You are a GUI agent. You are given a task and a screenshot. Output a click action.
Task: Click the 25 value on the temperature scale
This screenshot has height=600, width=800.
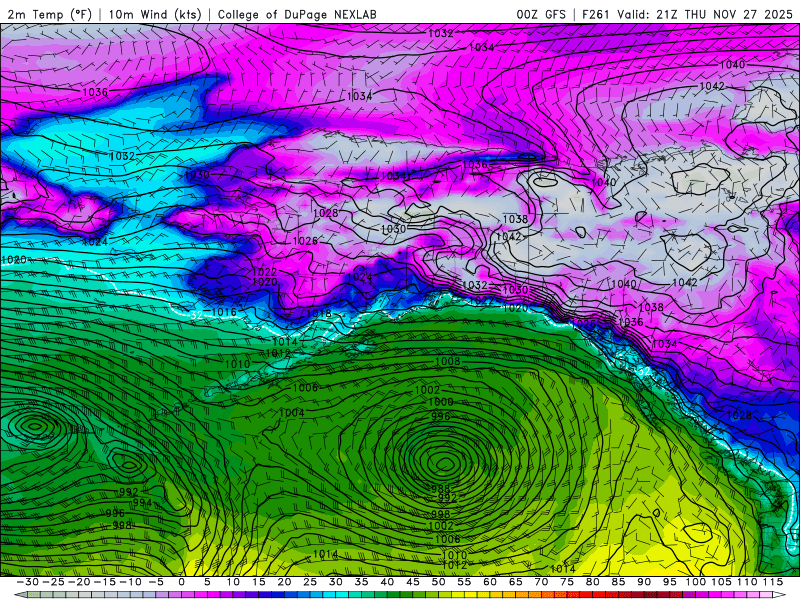310,582
